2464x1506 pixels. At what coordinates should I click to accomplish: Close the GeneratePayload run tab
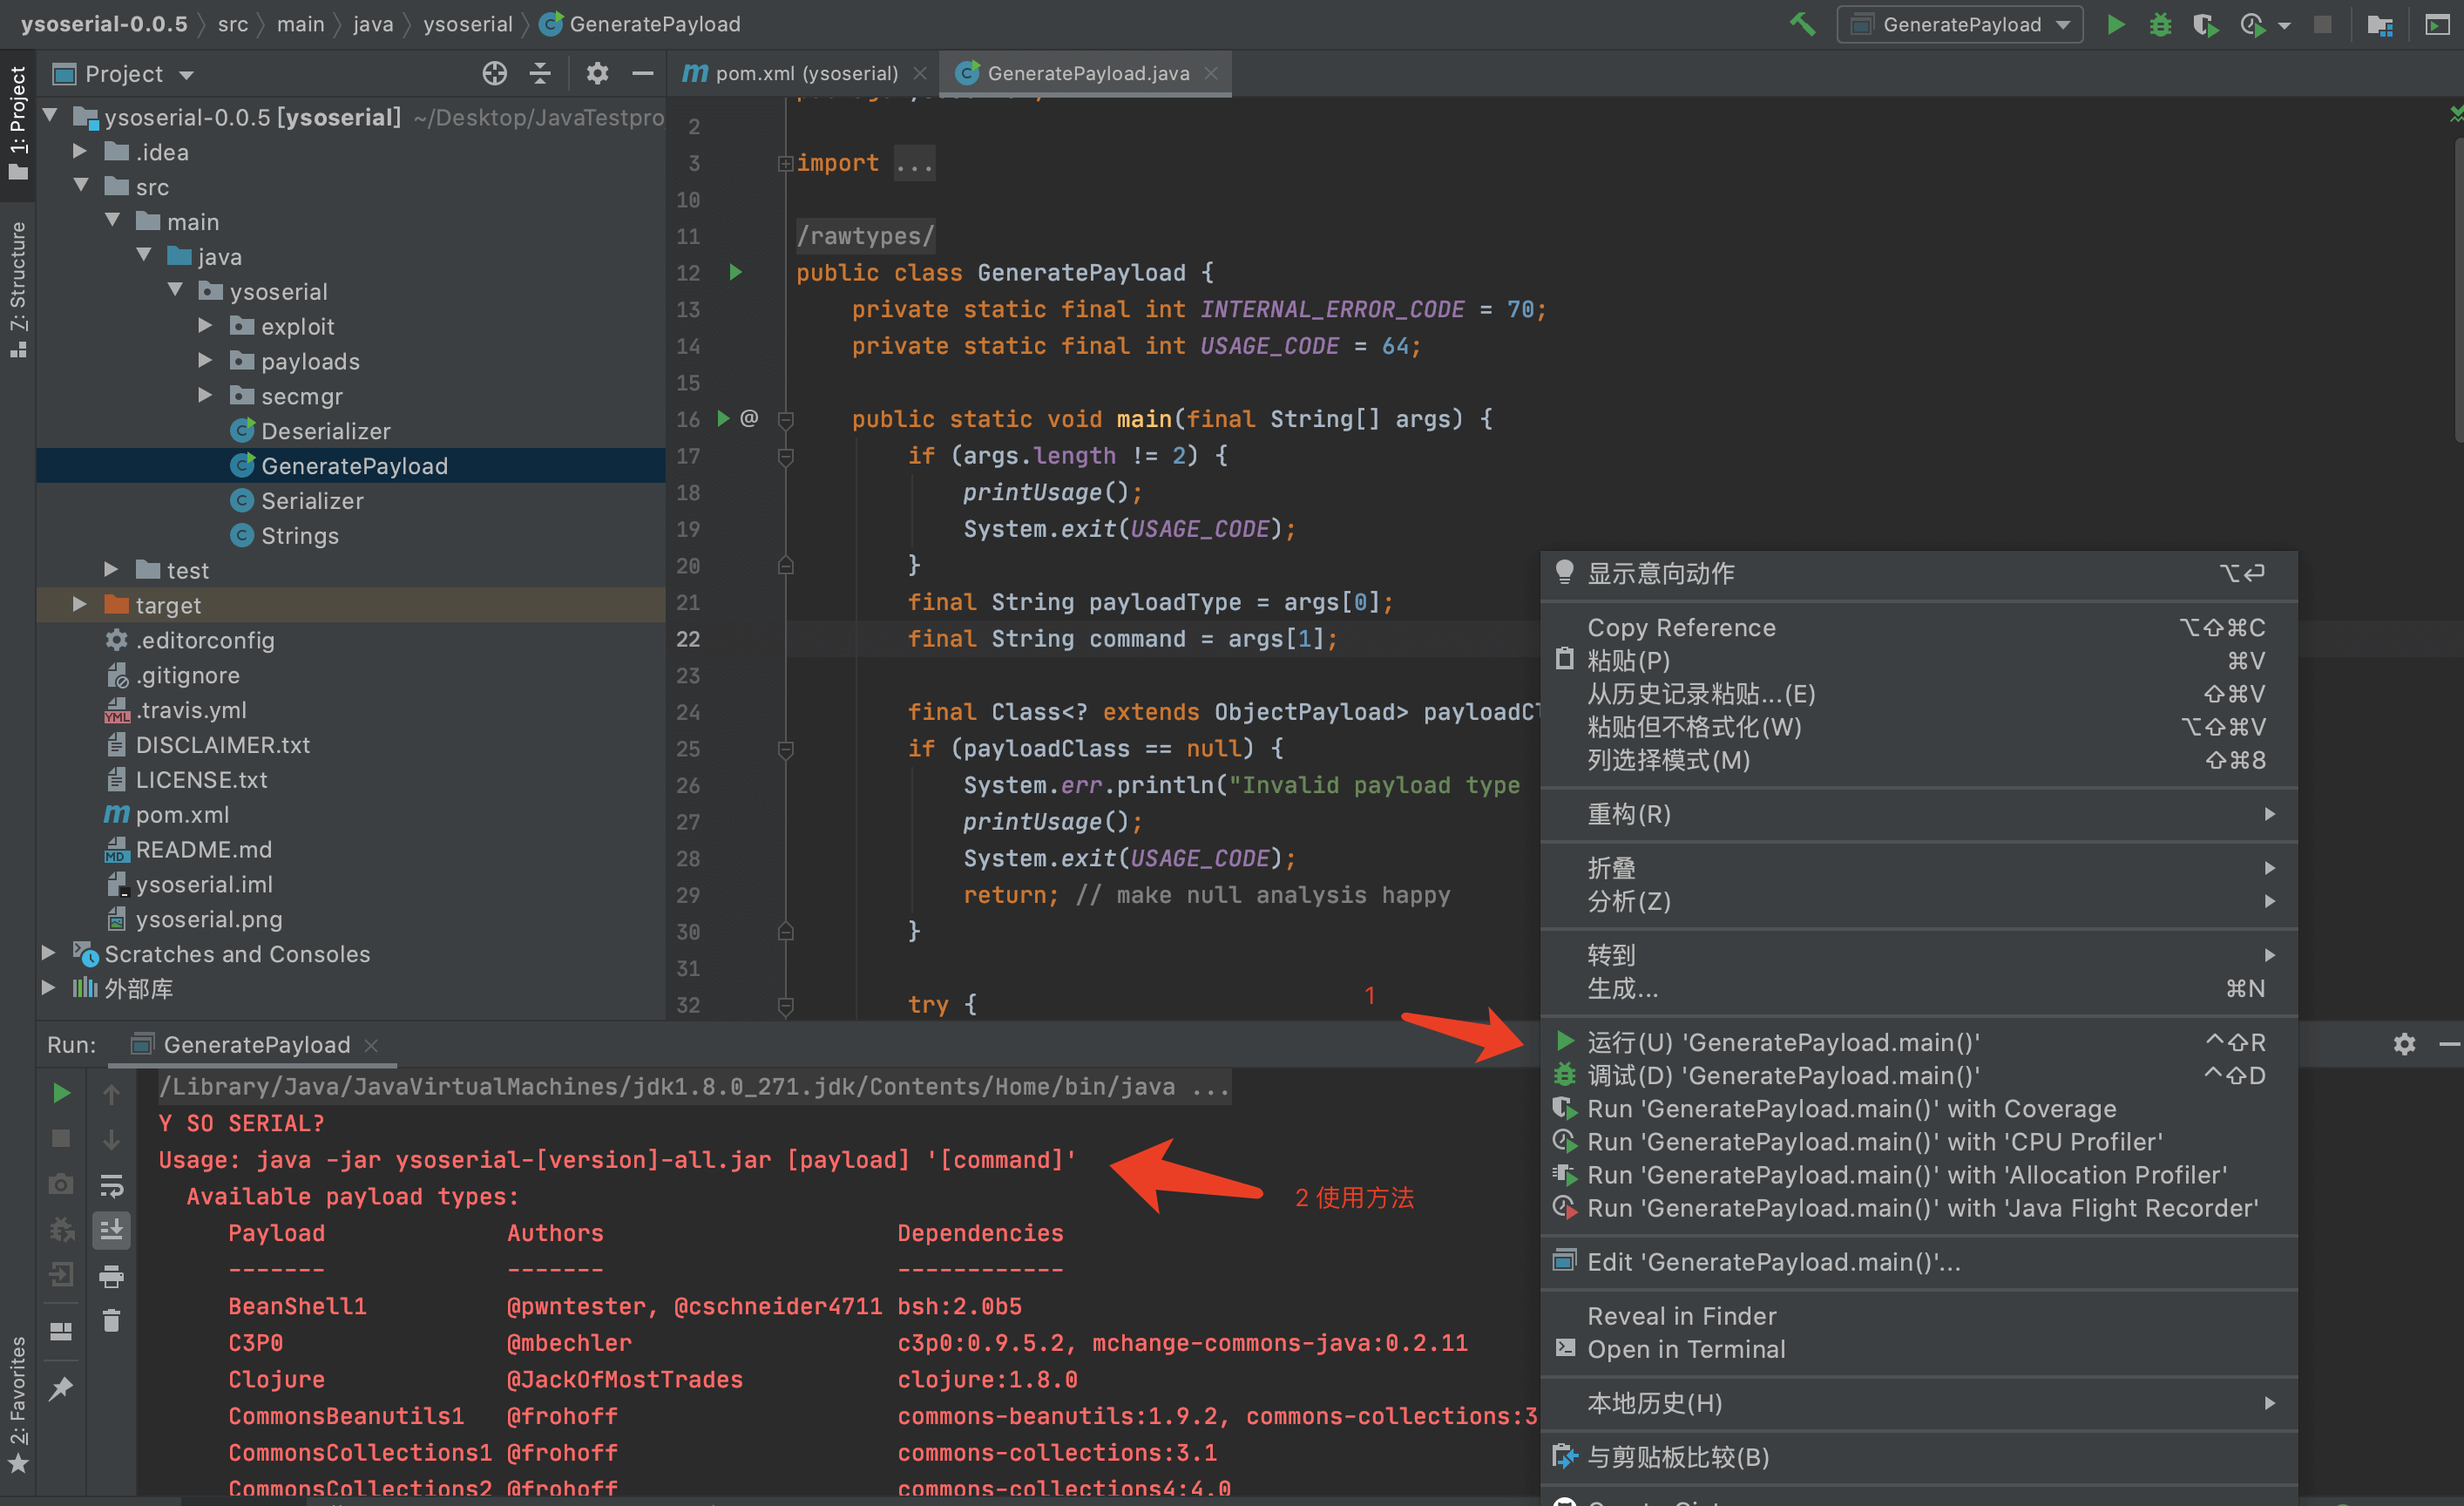point(371,1045)
